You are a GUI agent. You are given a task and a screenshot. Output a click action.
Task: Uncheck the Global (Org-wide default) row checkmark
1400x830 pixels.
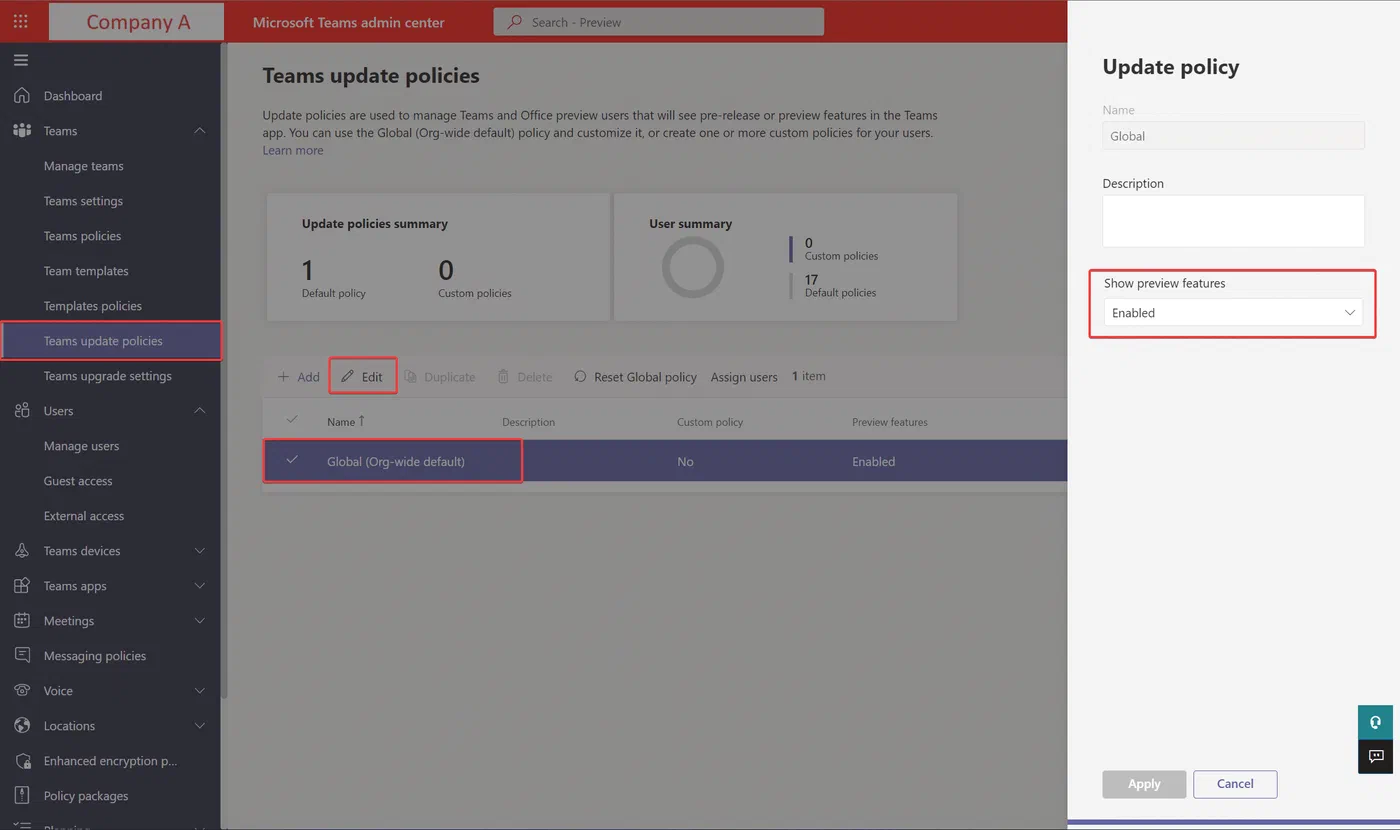292,460
